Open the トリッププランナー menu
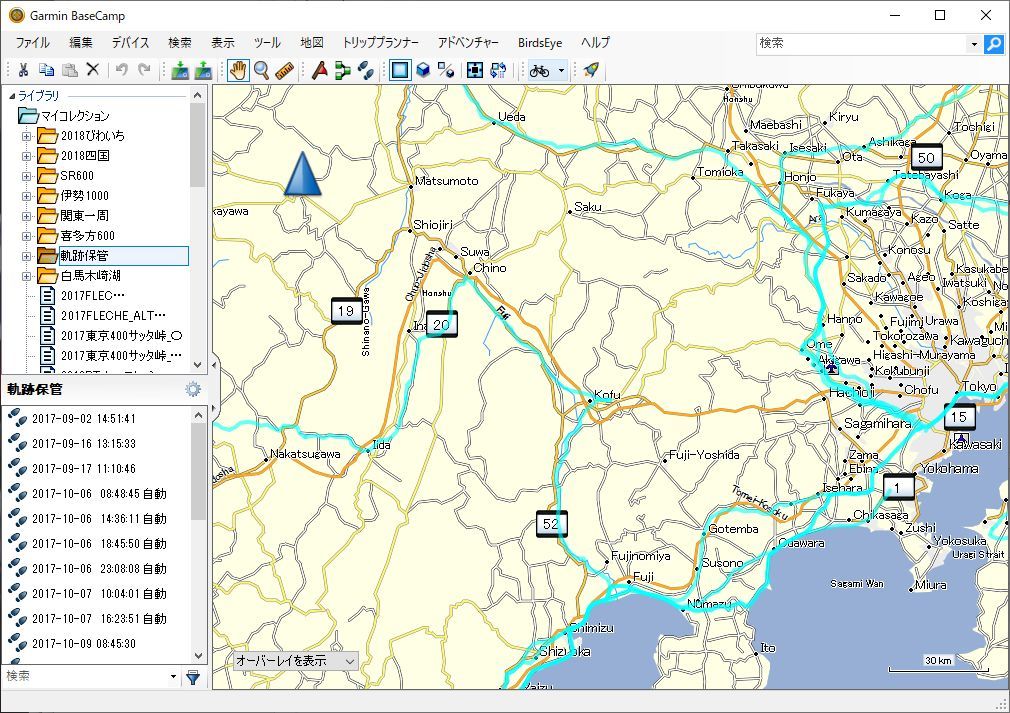 [381, 43]
